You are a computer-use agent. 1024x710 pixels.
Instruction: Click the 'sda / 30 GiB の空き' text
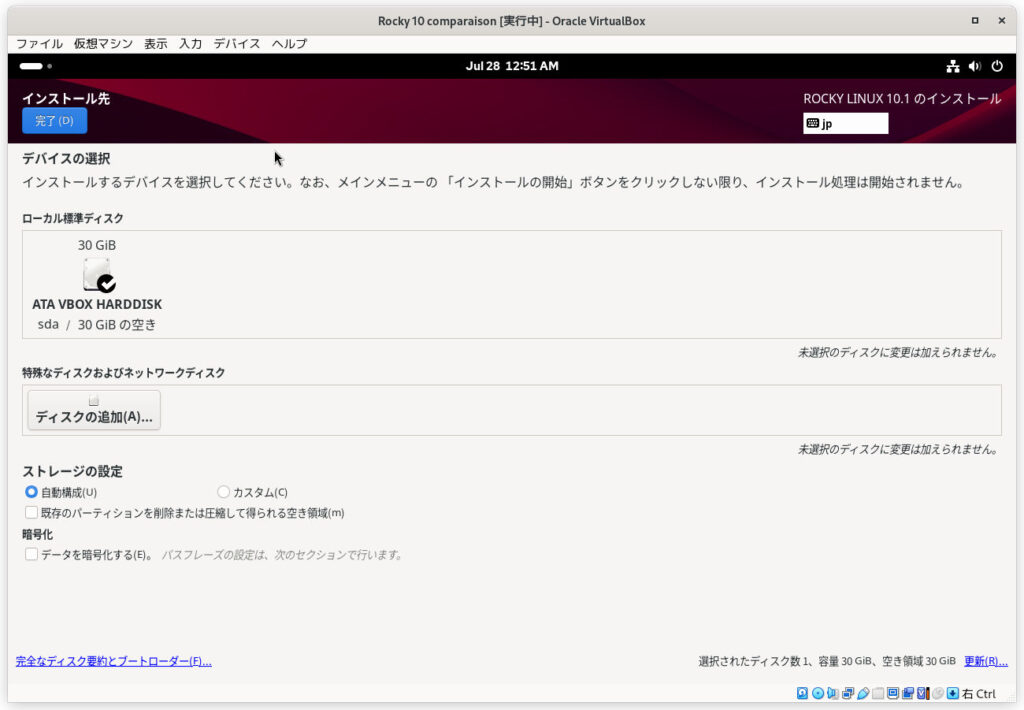pyautogui.click(x=97, y=325)
